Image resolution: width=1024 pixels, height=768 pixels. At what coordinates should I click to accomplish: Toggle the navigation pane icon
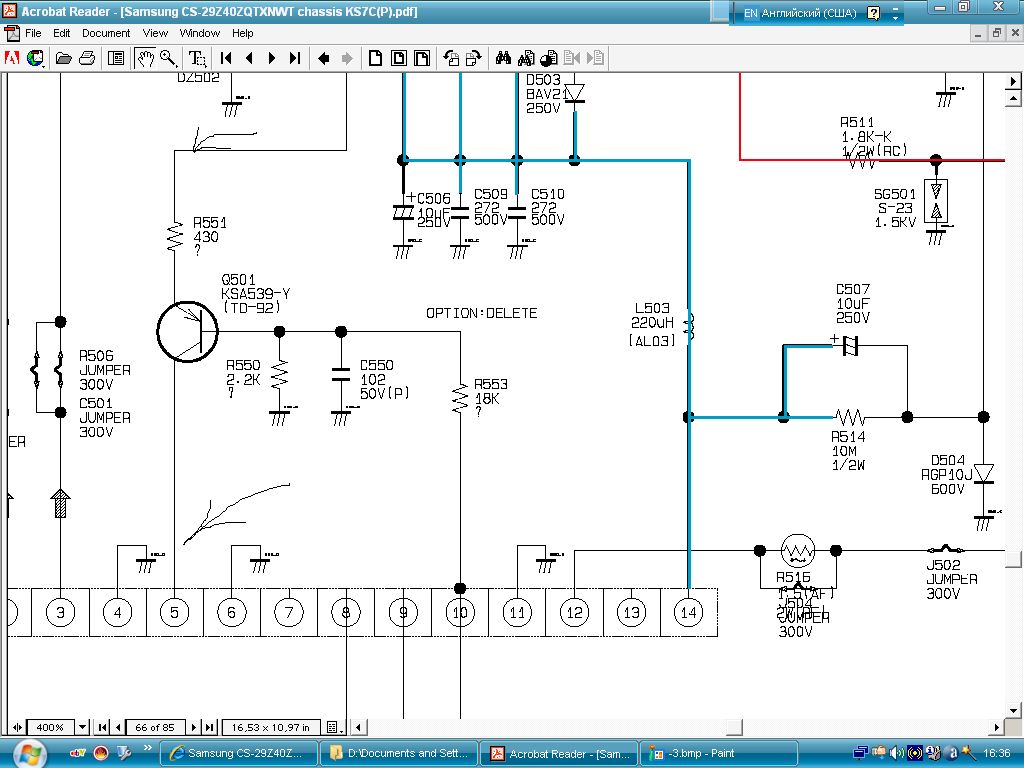click(116, 58)
